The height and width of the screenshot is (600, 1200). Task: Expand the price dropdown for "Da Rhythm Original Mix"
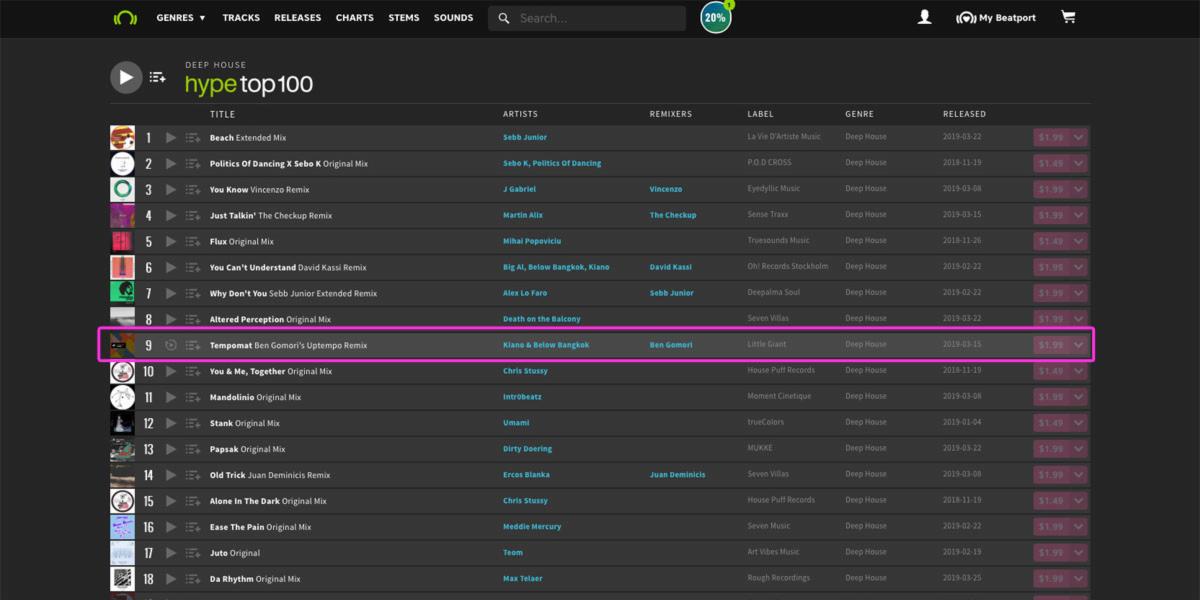click(x=1078, y=577)
